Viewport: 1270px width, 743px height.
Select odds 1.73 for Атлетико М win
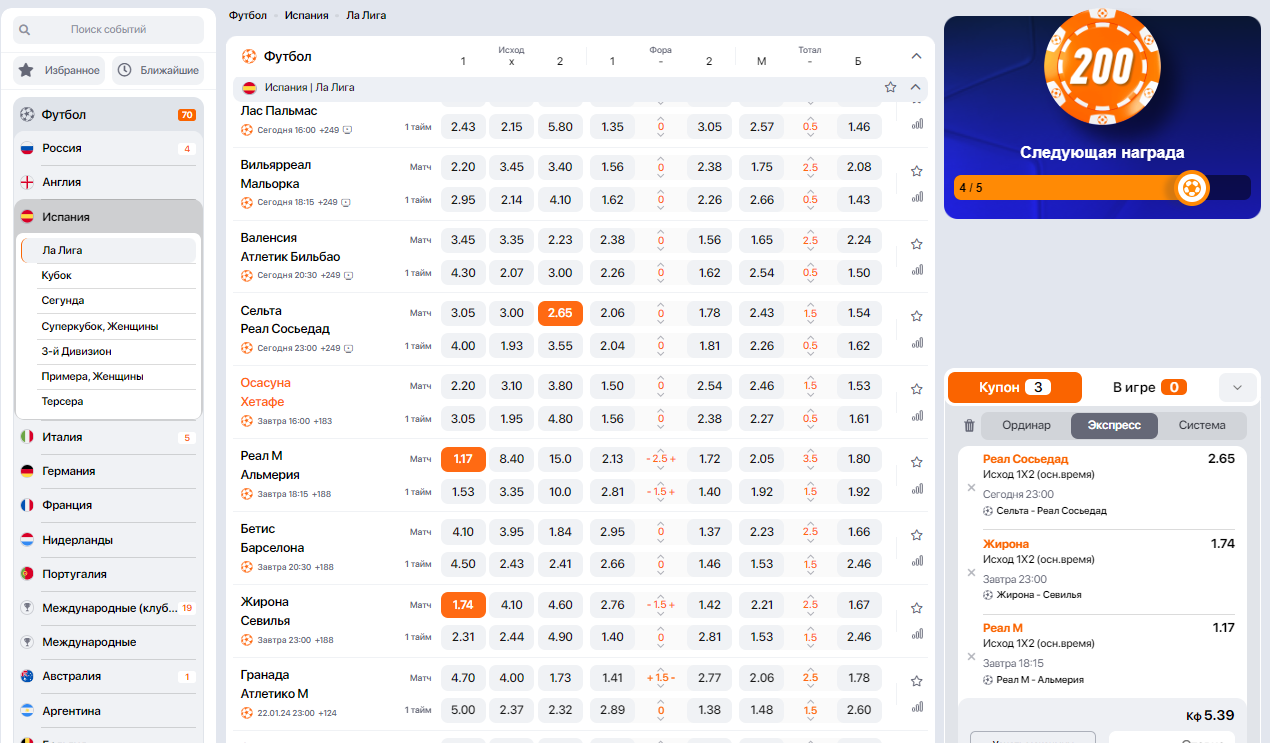560,678
